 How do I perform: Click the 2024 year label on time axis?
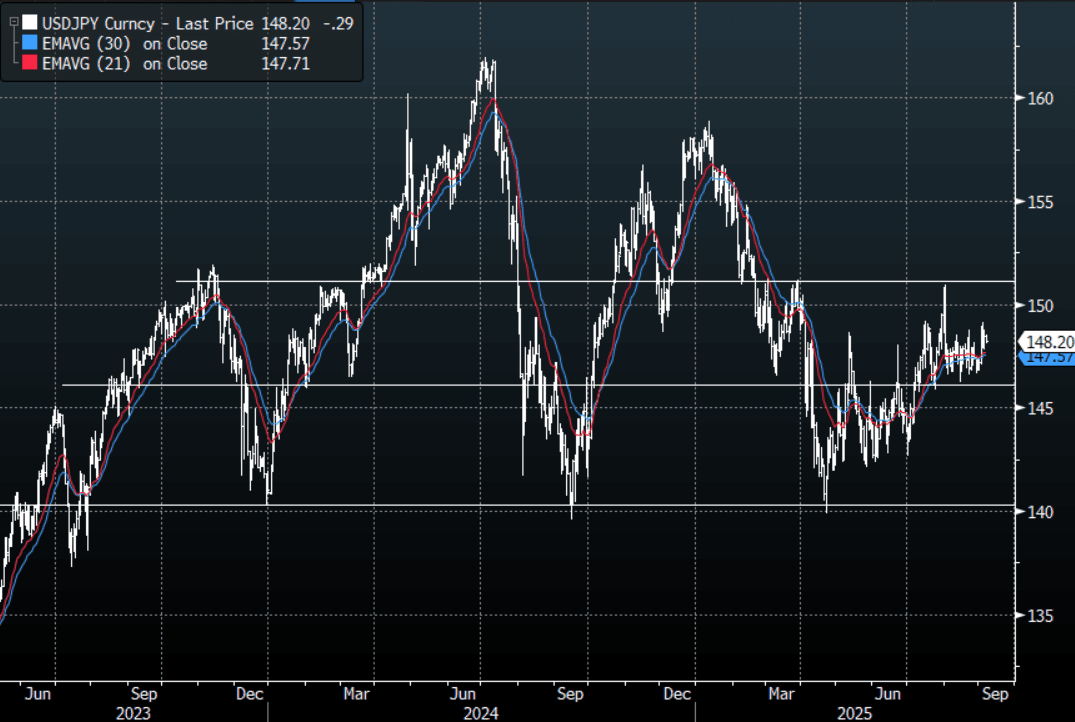tap(479, 713)
